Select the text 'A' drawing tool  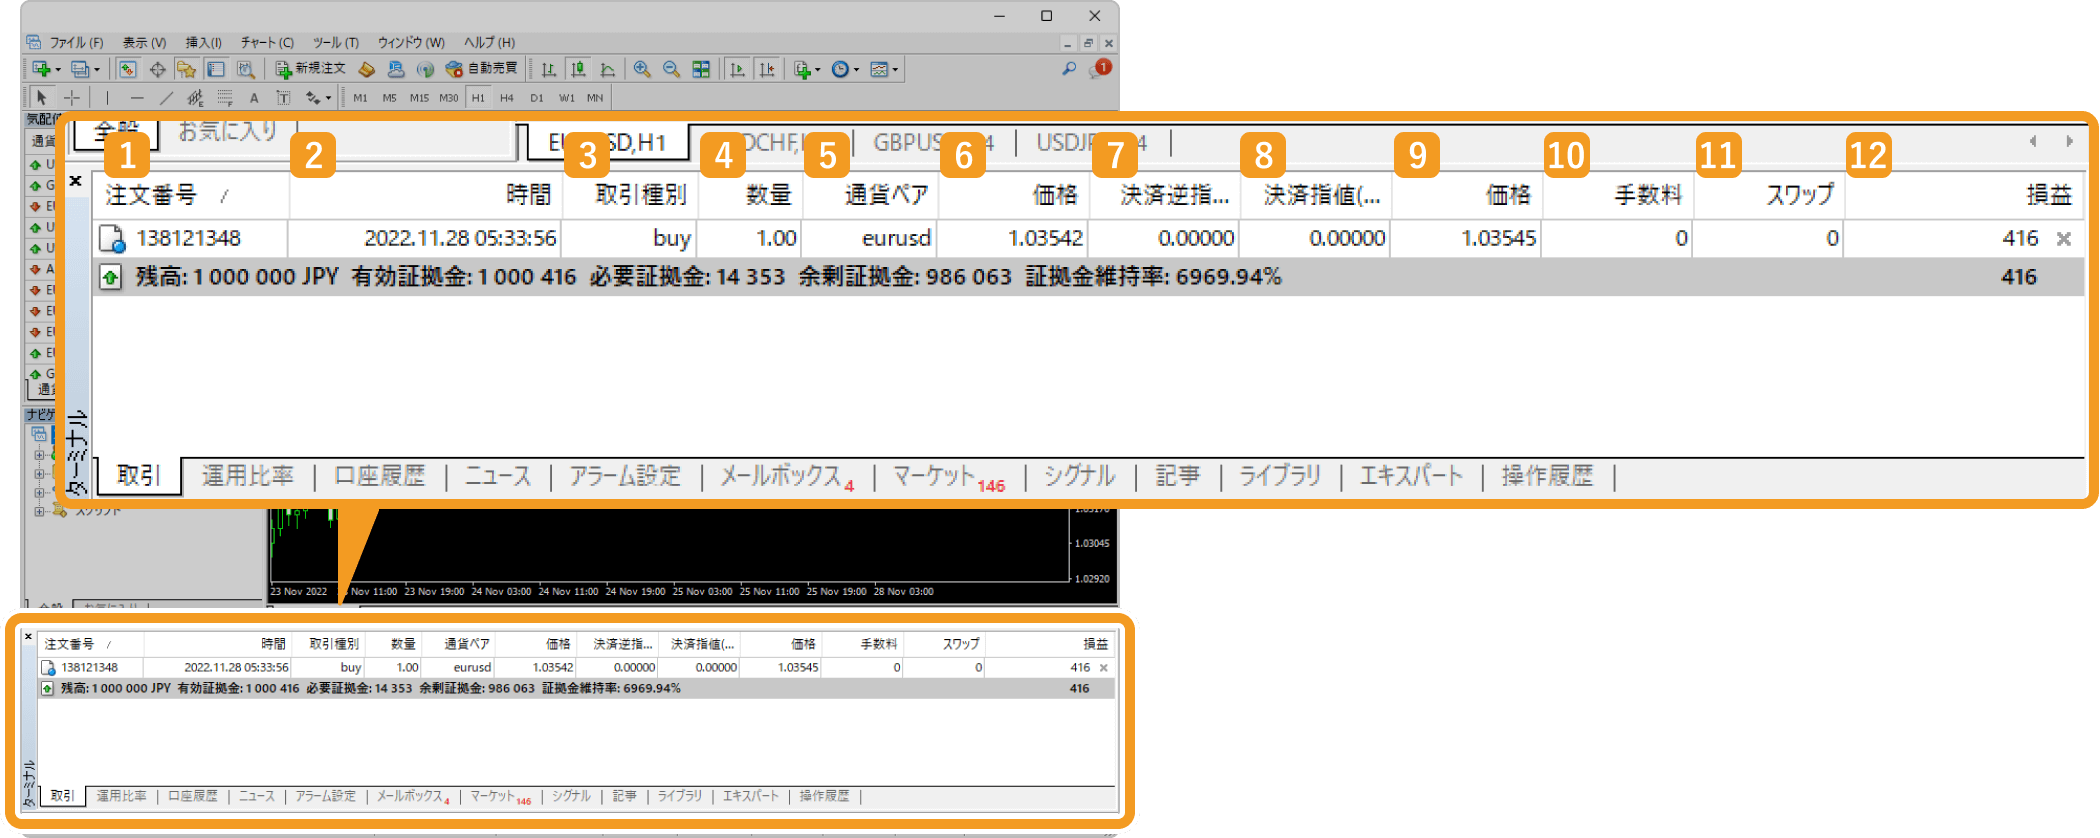click(x=254, y=97)
